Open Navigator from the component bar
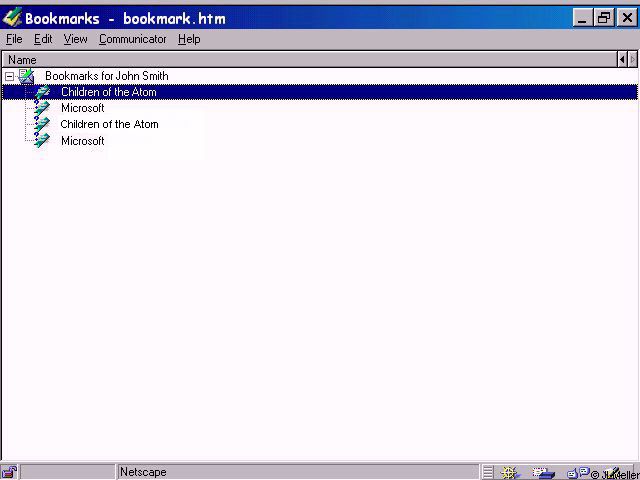Image resolution: width=640 pixels, height=480 pixels. 510,473
